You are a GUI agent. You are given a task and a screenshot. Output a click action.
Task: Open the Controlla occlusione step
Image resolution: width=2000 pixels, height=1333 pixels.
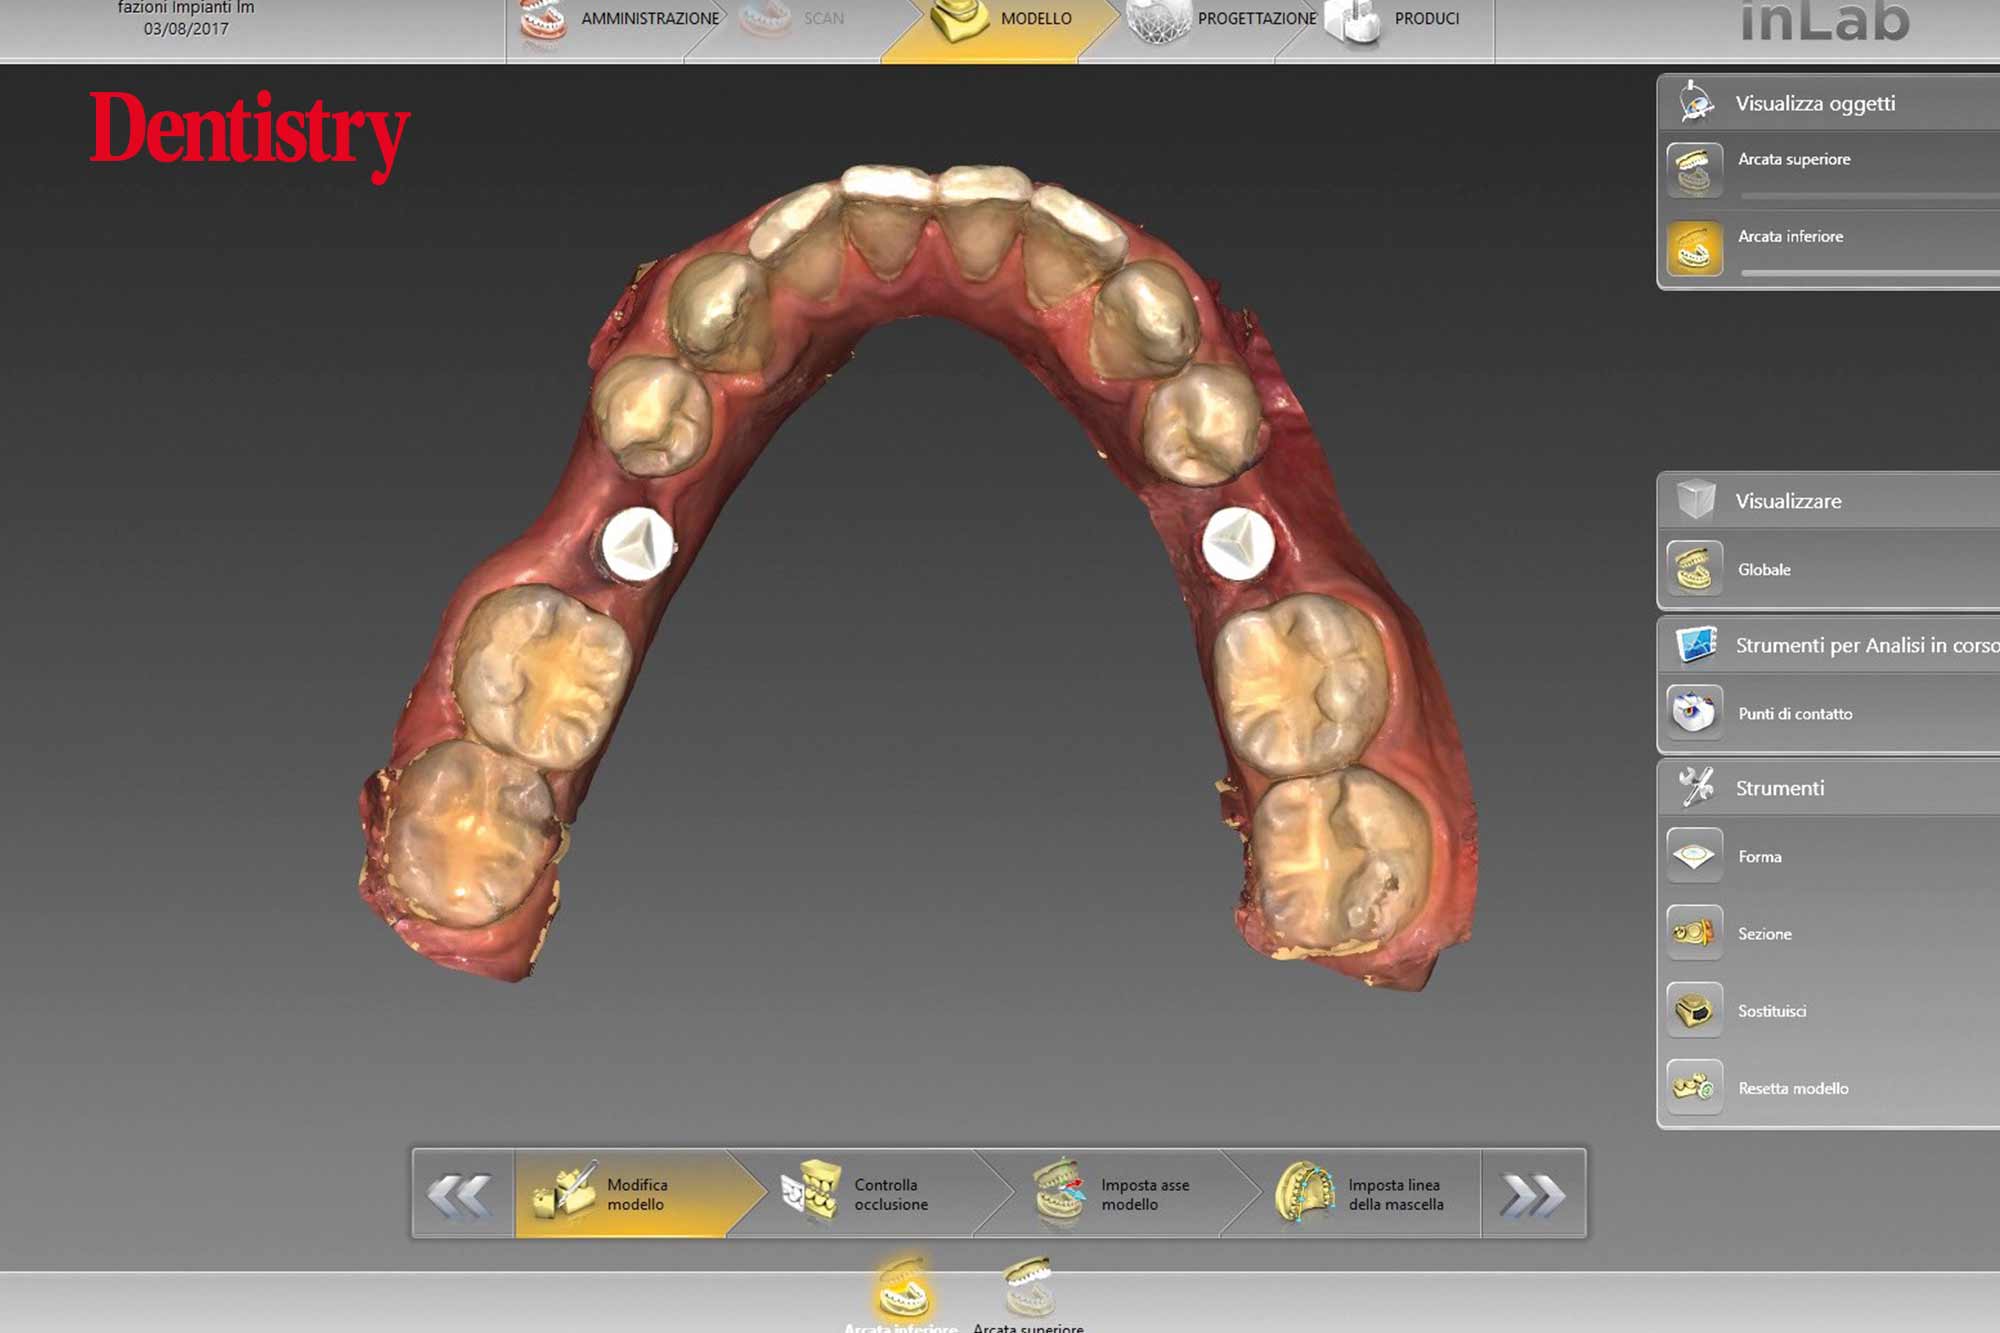tap(870, 1194)
